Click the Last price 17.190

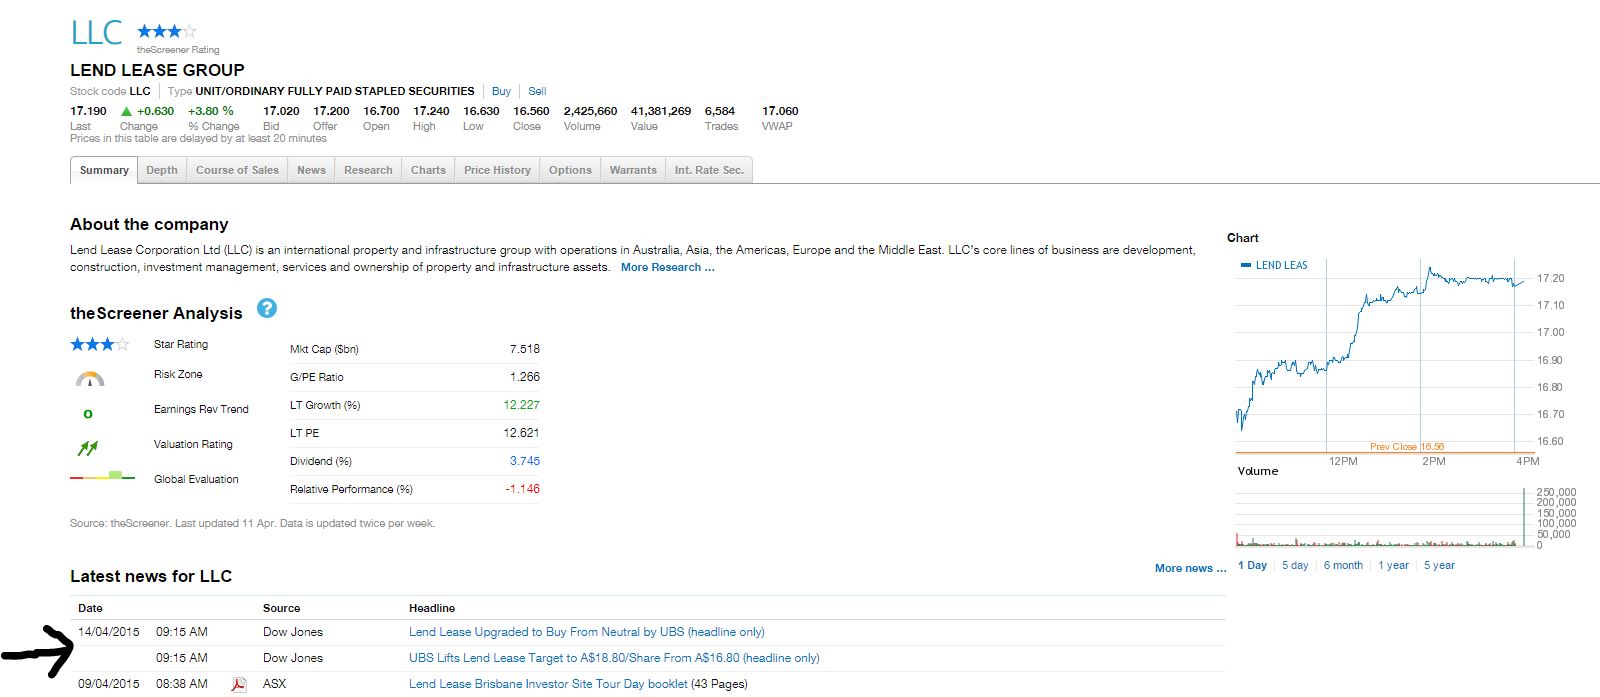[x=88, y=111]
